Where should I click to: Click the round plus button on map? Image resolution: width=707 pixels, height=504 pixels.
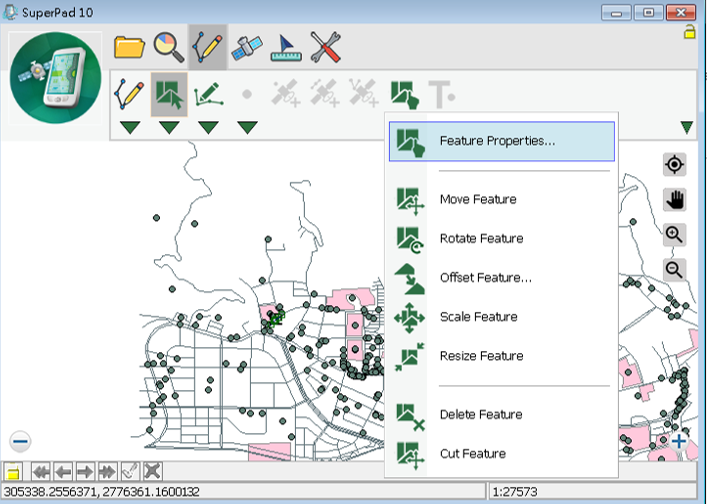679,441
